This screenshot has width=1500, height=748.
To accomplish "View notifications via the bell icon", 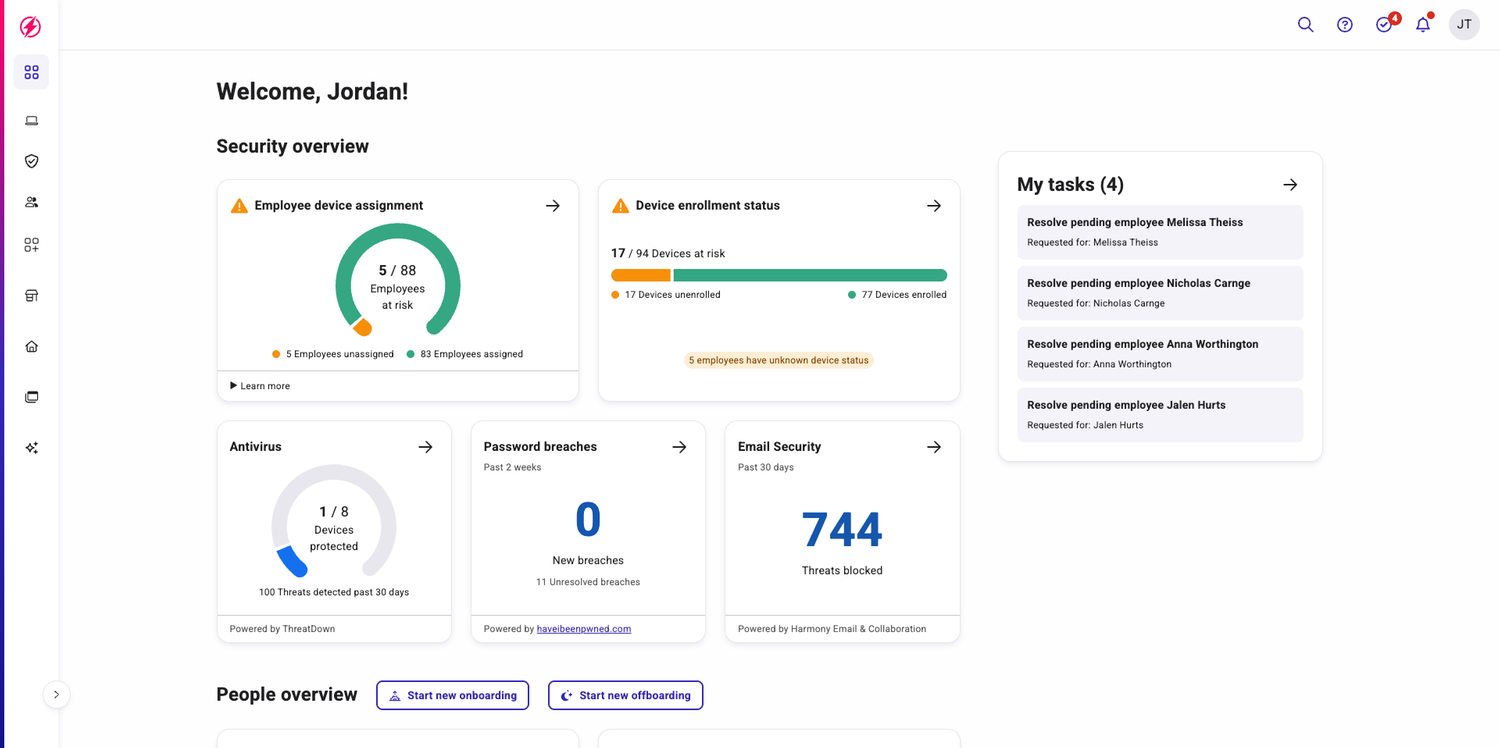I will tap(1422, 25).
